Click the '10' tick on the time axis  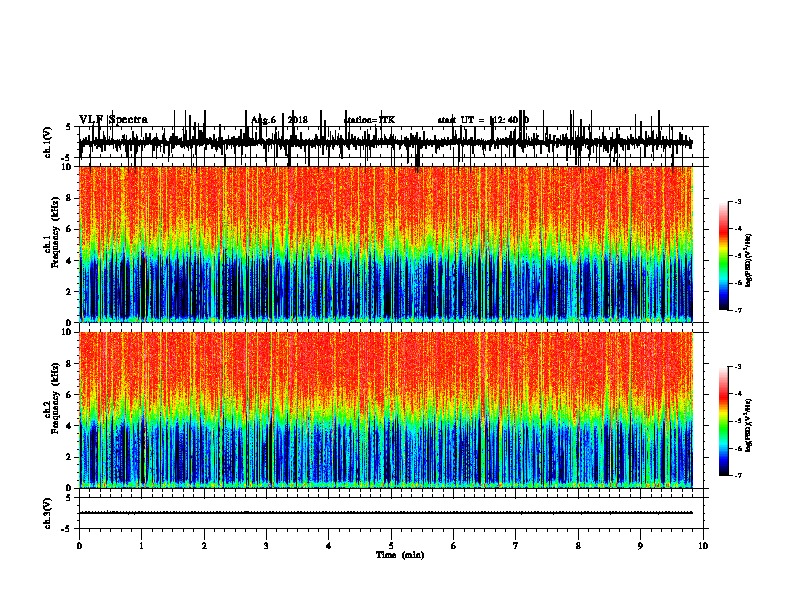(x=703, y=545)
